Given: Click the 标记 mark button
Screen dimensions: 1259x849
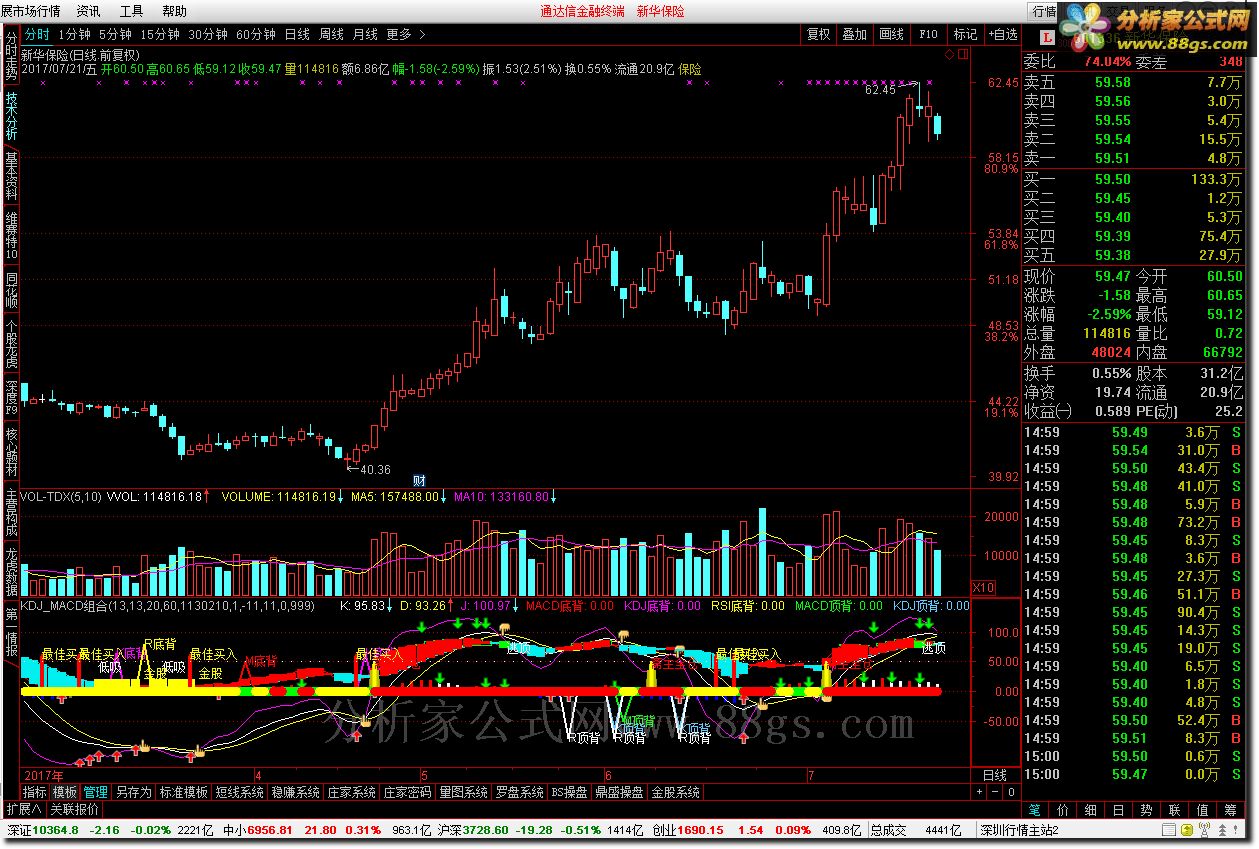Looking at the screenshot, I should point(965,34).
